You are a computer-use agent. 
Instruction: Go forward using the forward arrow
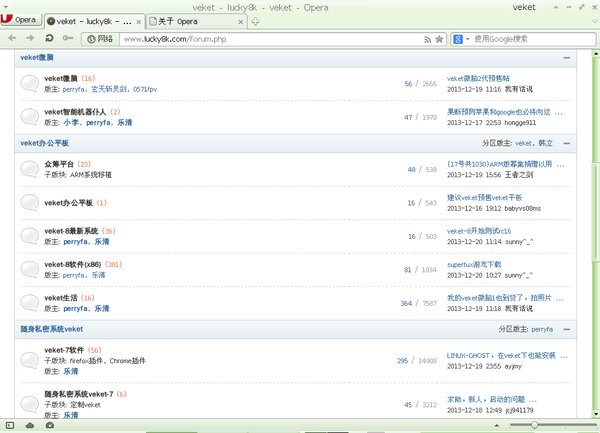point(30,38)
